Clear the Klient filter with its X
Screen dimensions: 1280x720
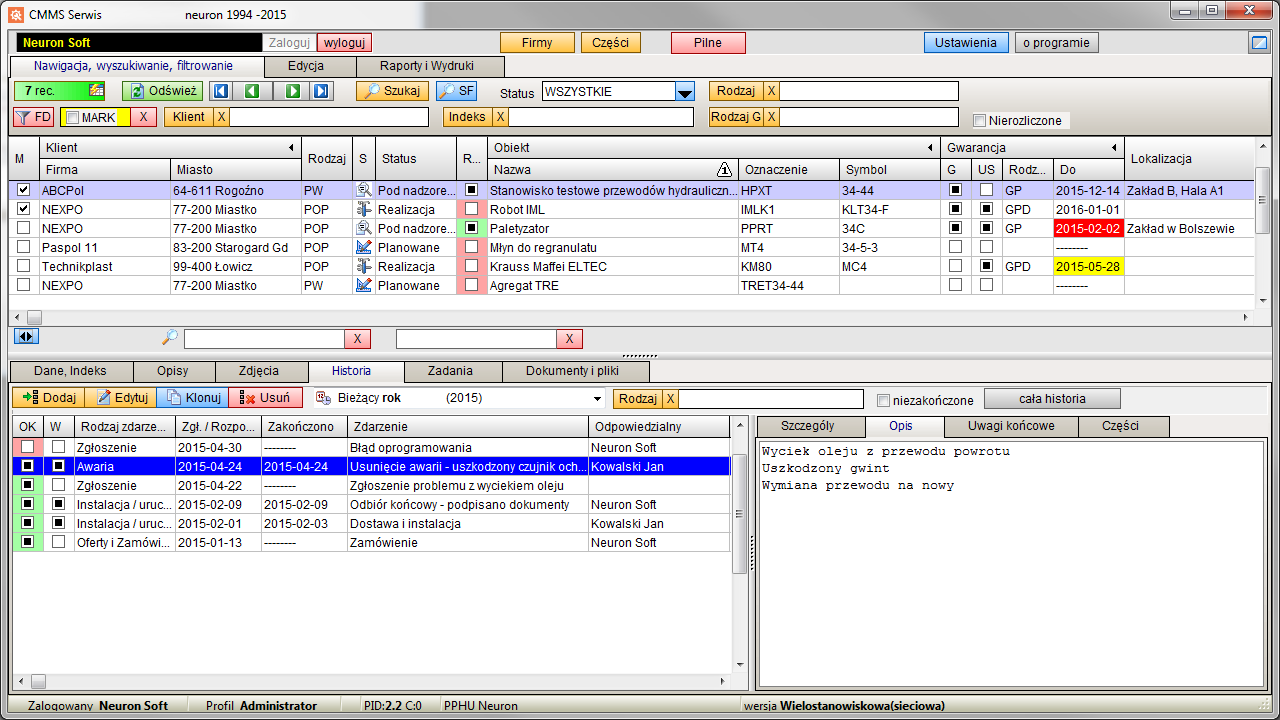(221, 117)
